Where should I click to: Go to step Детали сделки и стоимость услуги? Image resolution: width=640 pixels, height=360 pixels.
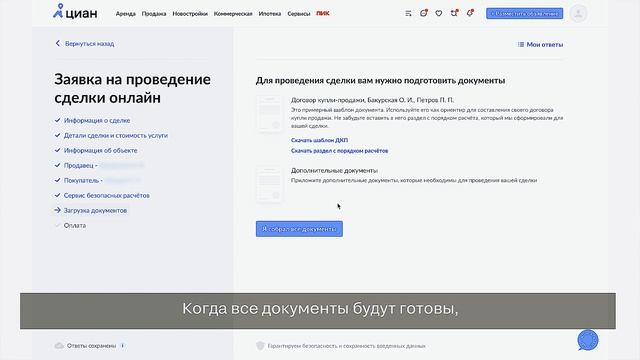(116, 135)
